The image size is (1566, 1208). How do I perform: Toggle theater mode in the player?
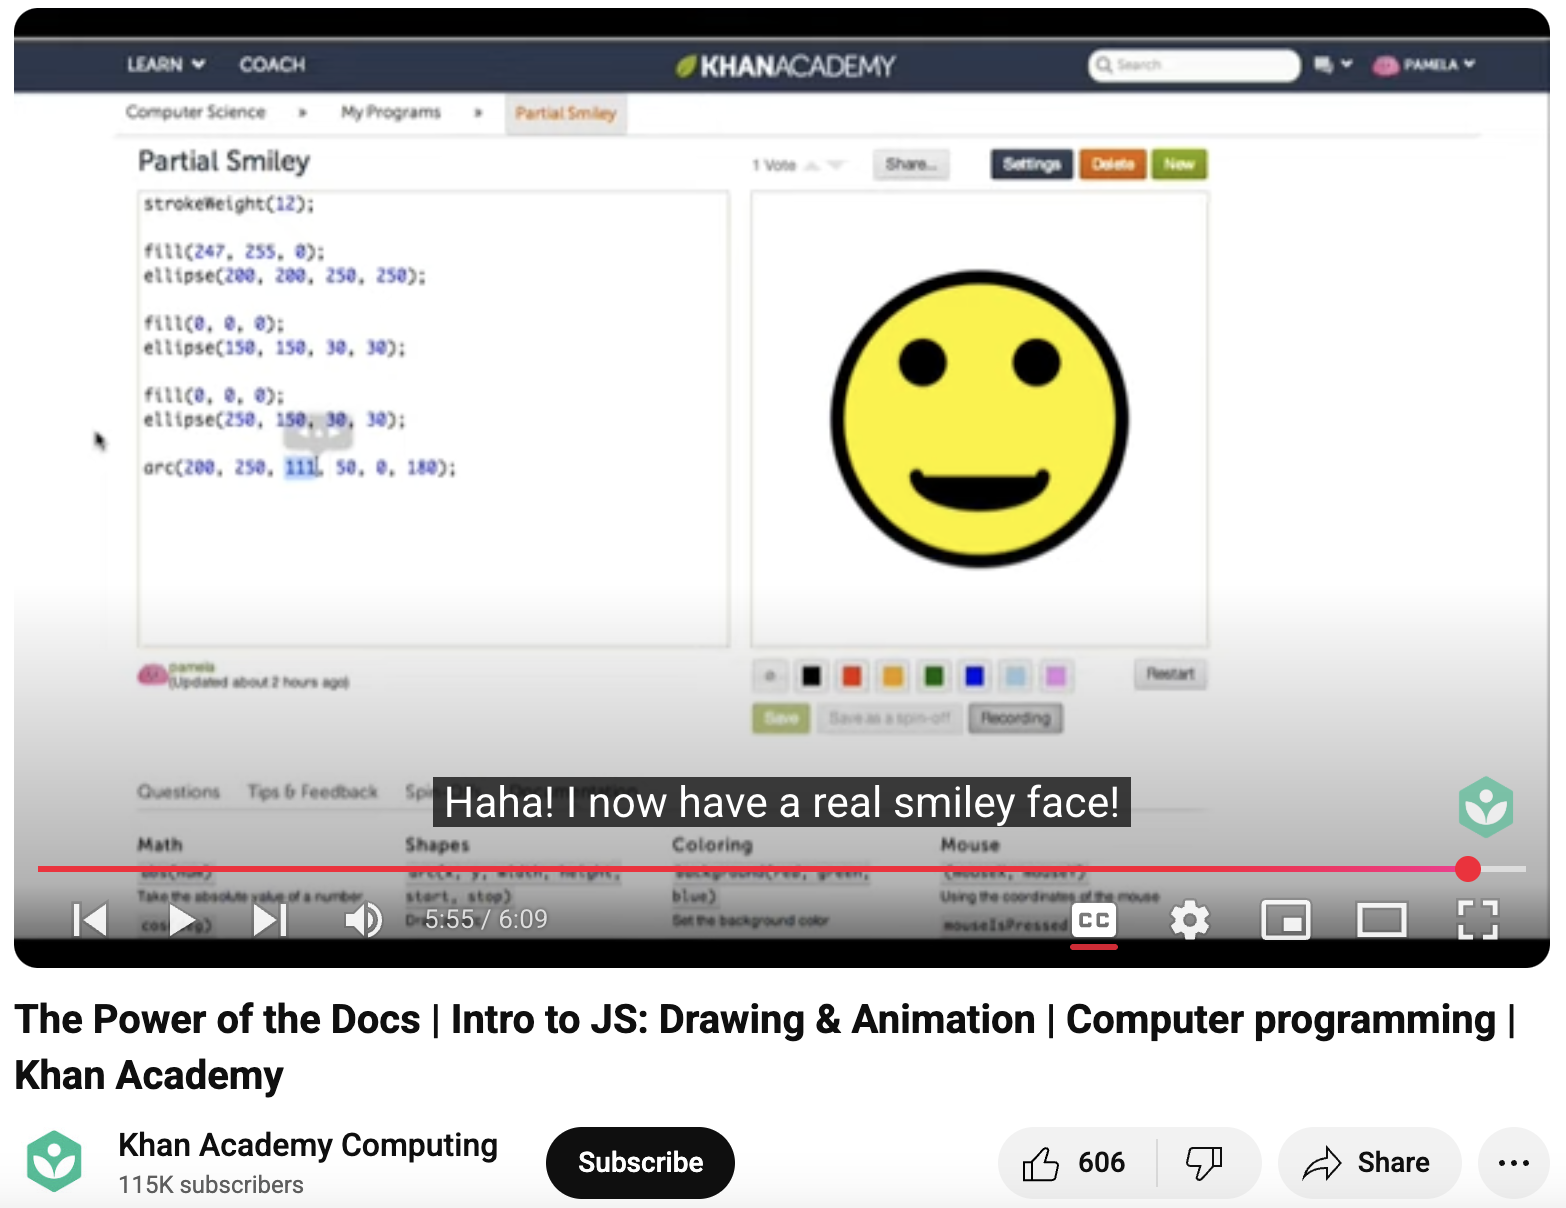tap(1381, 920)
